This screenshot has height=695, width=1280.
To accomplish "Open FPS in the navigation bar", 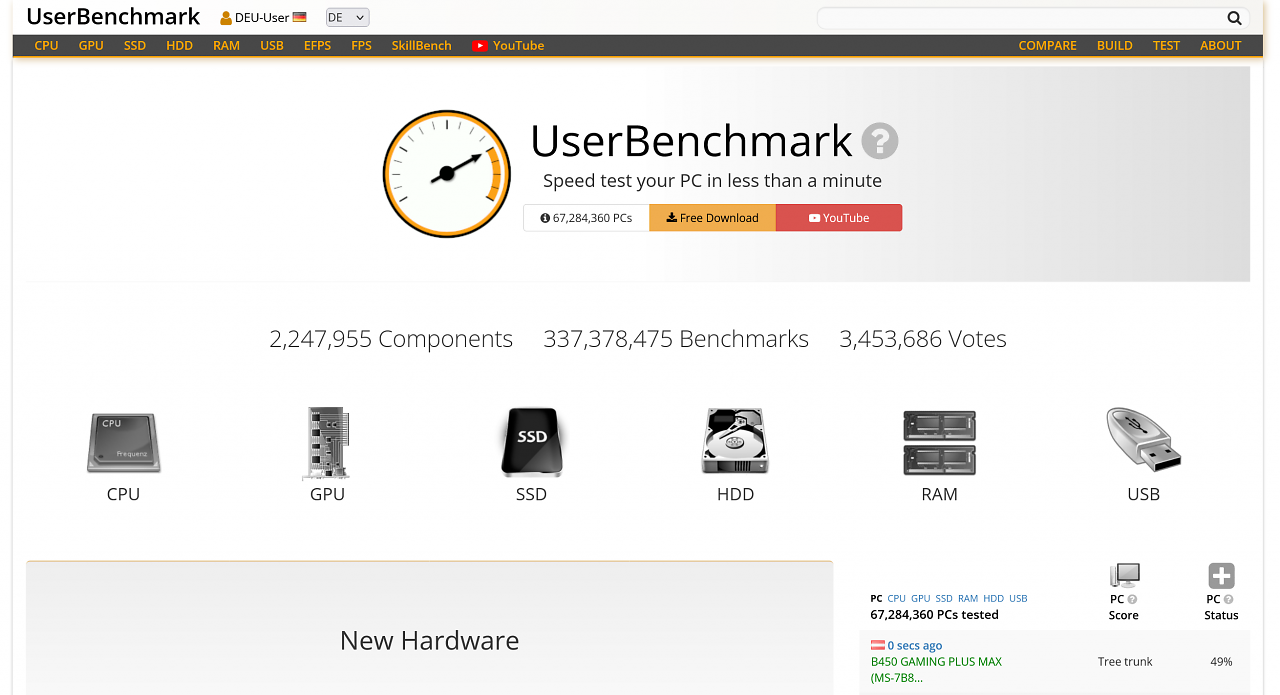I will click(x=361, y=46).
